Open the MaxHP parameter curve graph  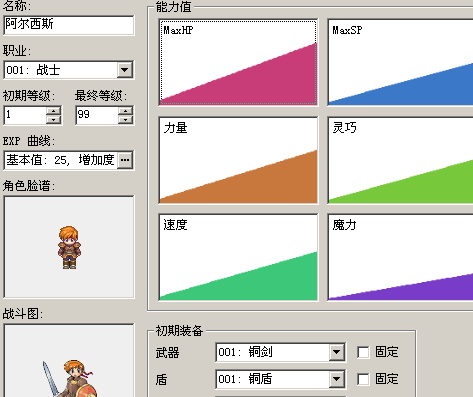tap(238, 62)
